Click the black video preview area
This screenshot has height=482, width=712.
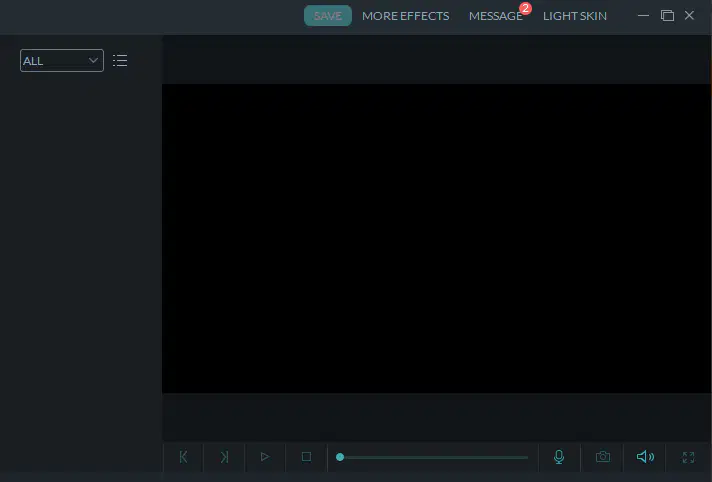coord(436,239)
